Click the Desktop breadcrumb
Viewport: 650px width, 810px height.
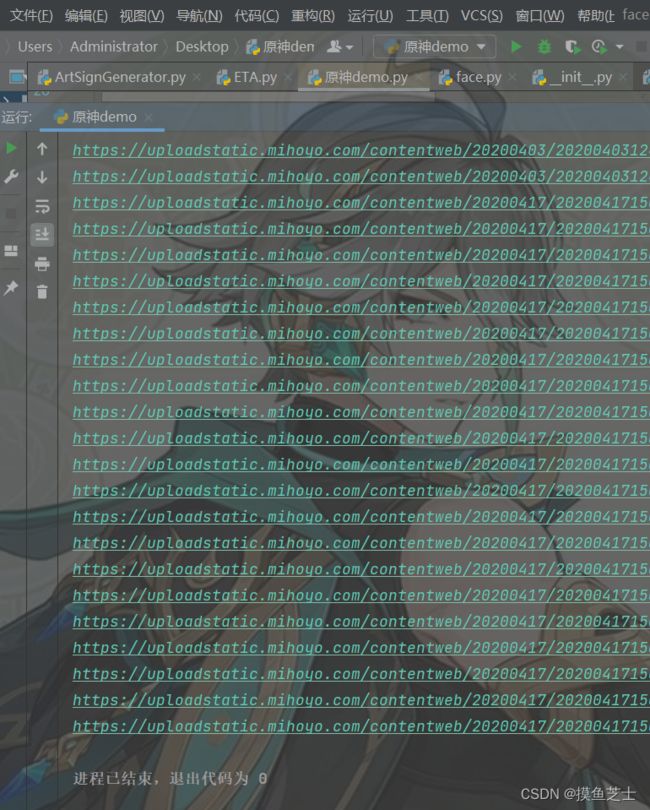click(x=202, y=47)
